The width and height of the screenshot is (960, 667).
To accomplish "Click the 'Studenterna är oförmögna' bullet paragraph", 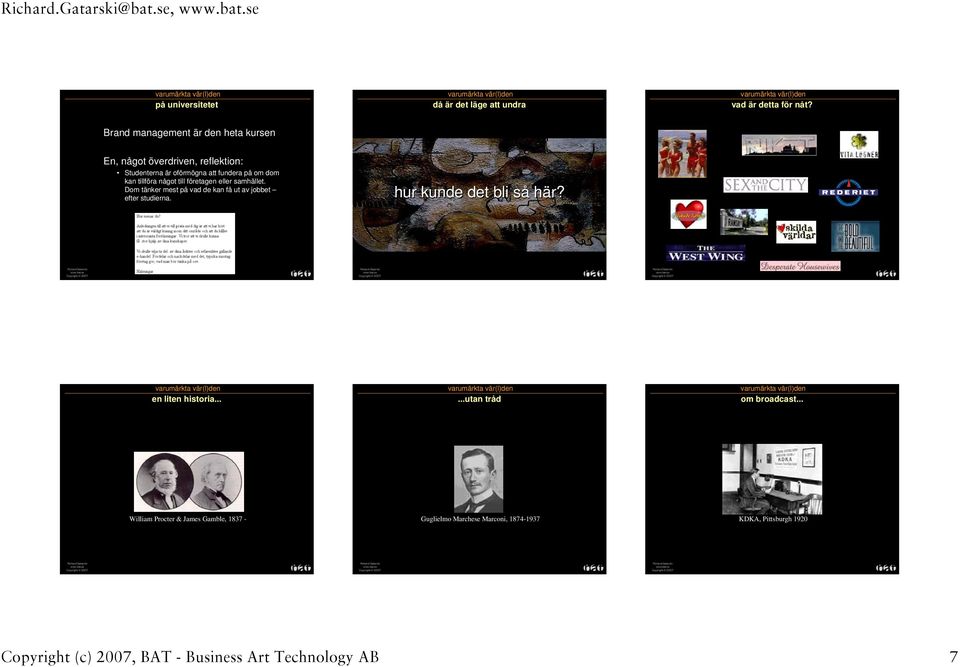I will pyautogui.click(x=198, y=186).
